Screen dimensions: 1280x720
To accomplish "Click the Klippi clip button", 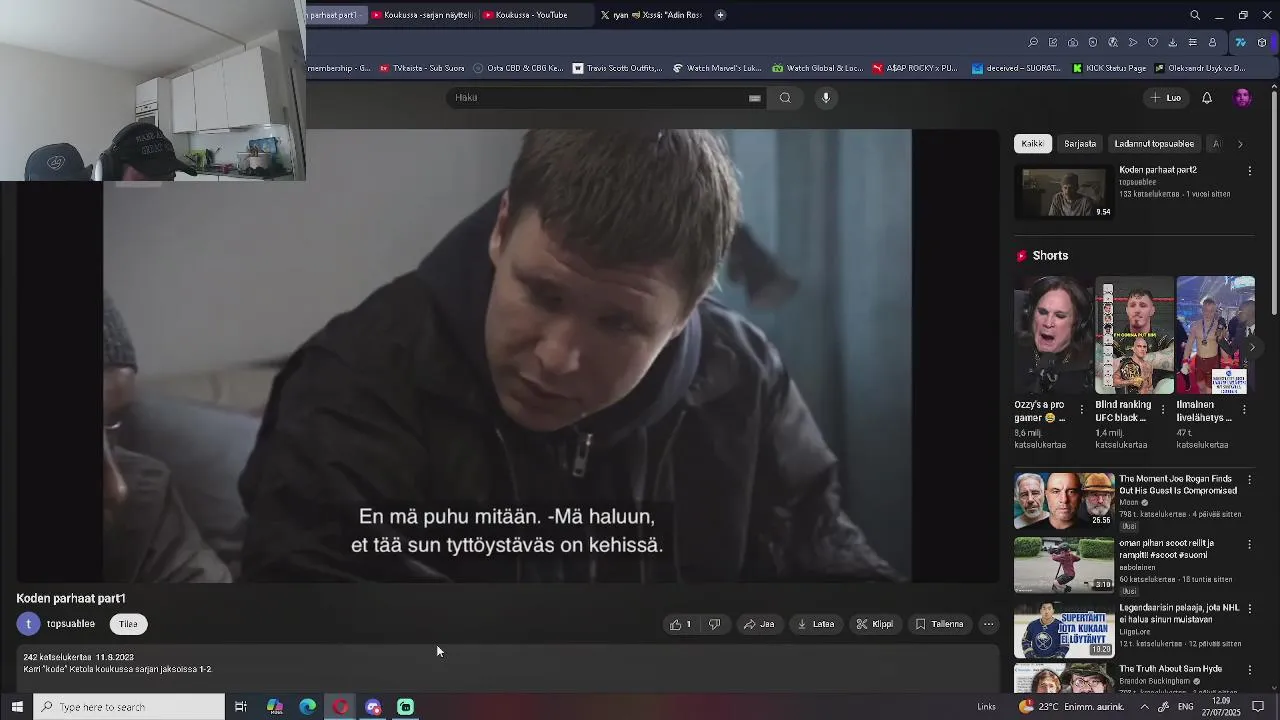I will tap(875, 624).
